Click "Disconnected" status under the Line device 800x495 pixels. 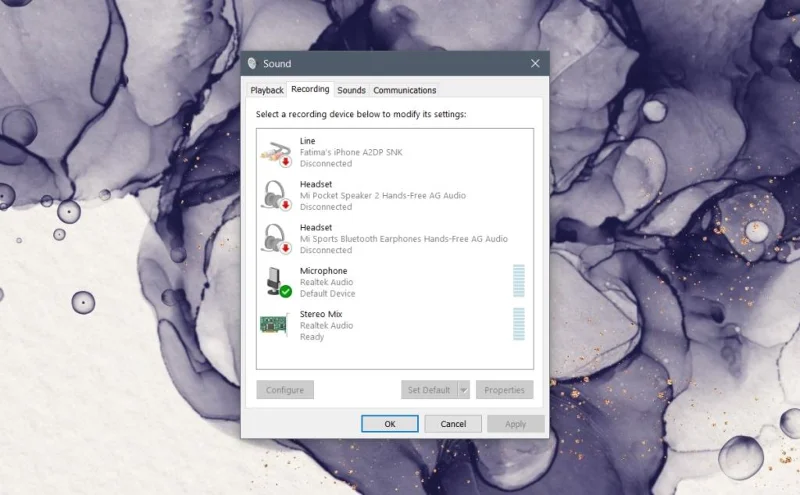click(326, 163)
